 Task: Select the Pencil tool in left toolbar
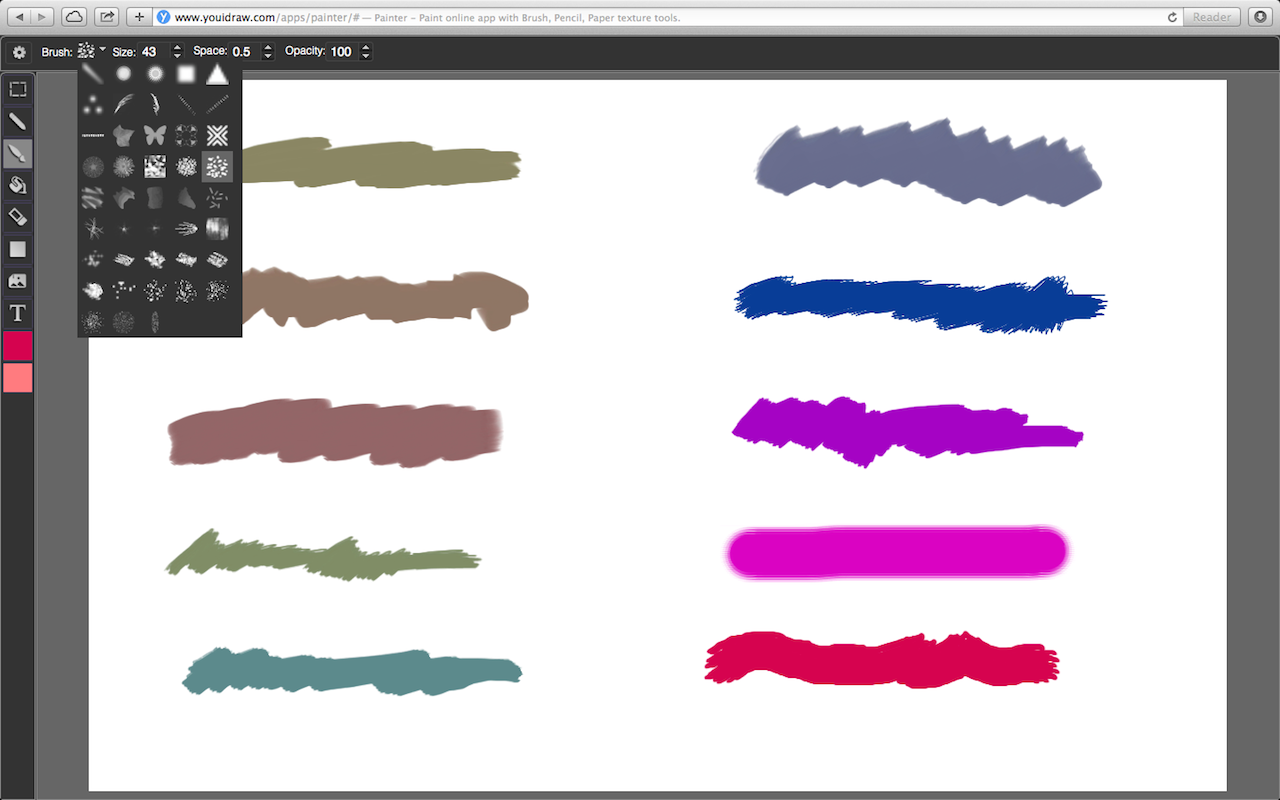click(18, 121)
